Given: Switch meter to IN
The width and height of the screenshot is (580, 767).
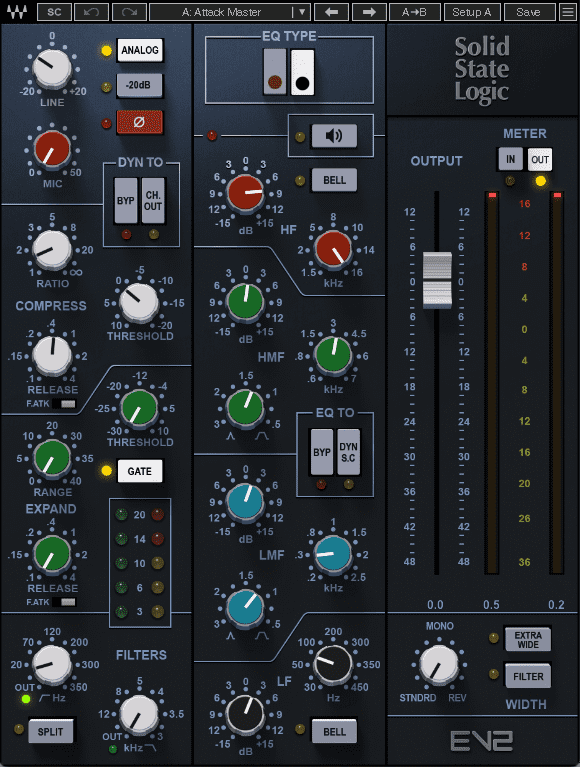Looking at the screenshot, I should coord(510,159).
